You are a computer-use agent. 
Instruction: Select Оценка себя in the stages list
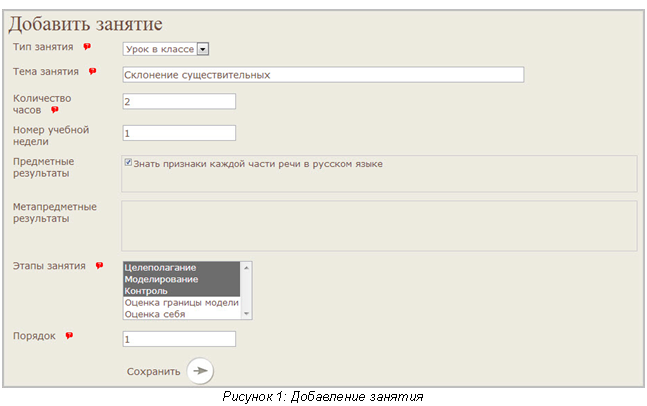click(182, 314)
